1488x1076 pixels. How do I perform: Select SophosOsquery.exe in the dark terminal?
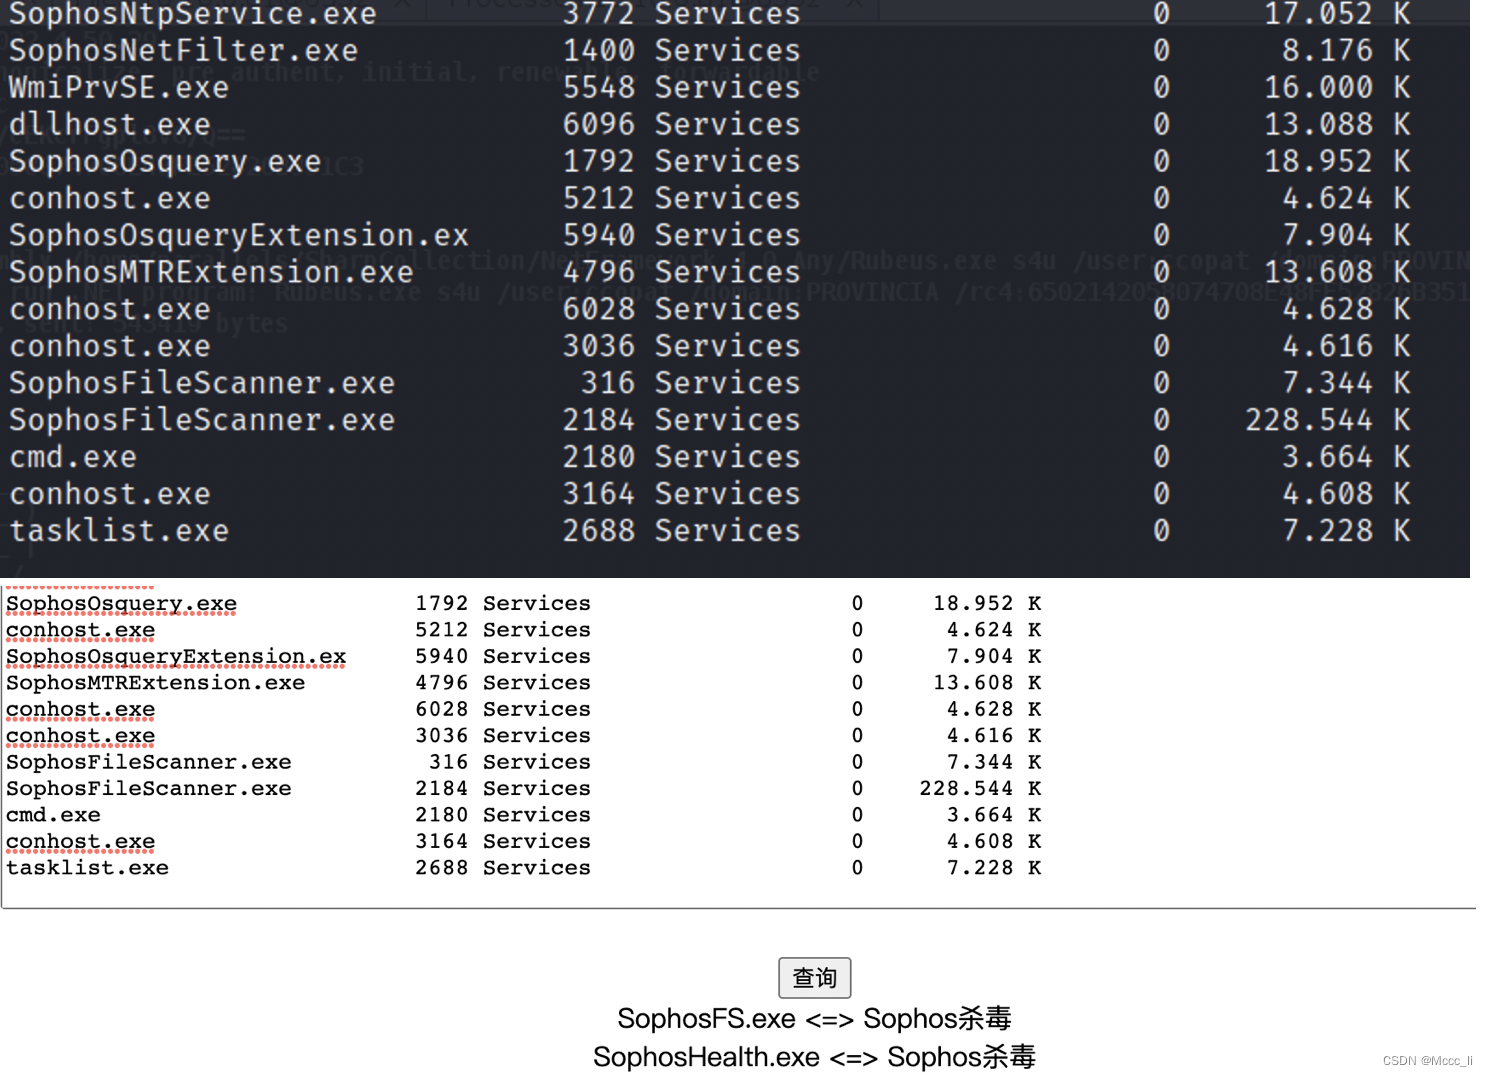165,162
